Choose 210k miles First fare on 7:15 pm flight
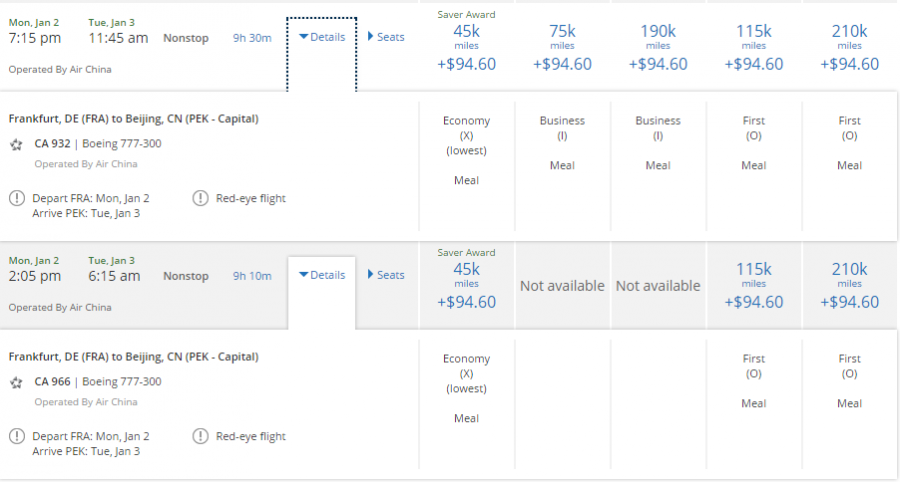The image size is (900, 482). click(850, 47)
